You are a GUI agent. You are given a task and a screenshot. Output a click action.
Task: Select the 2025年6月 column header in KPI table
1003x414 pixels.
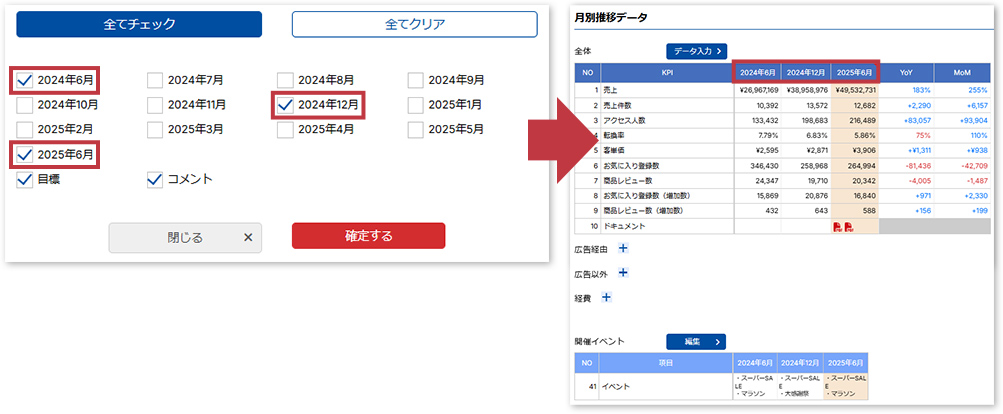coord(855,73)
